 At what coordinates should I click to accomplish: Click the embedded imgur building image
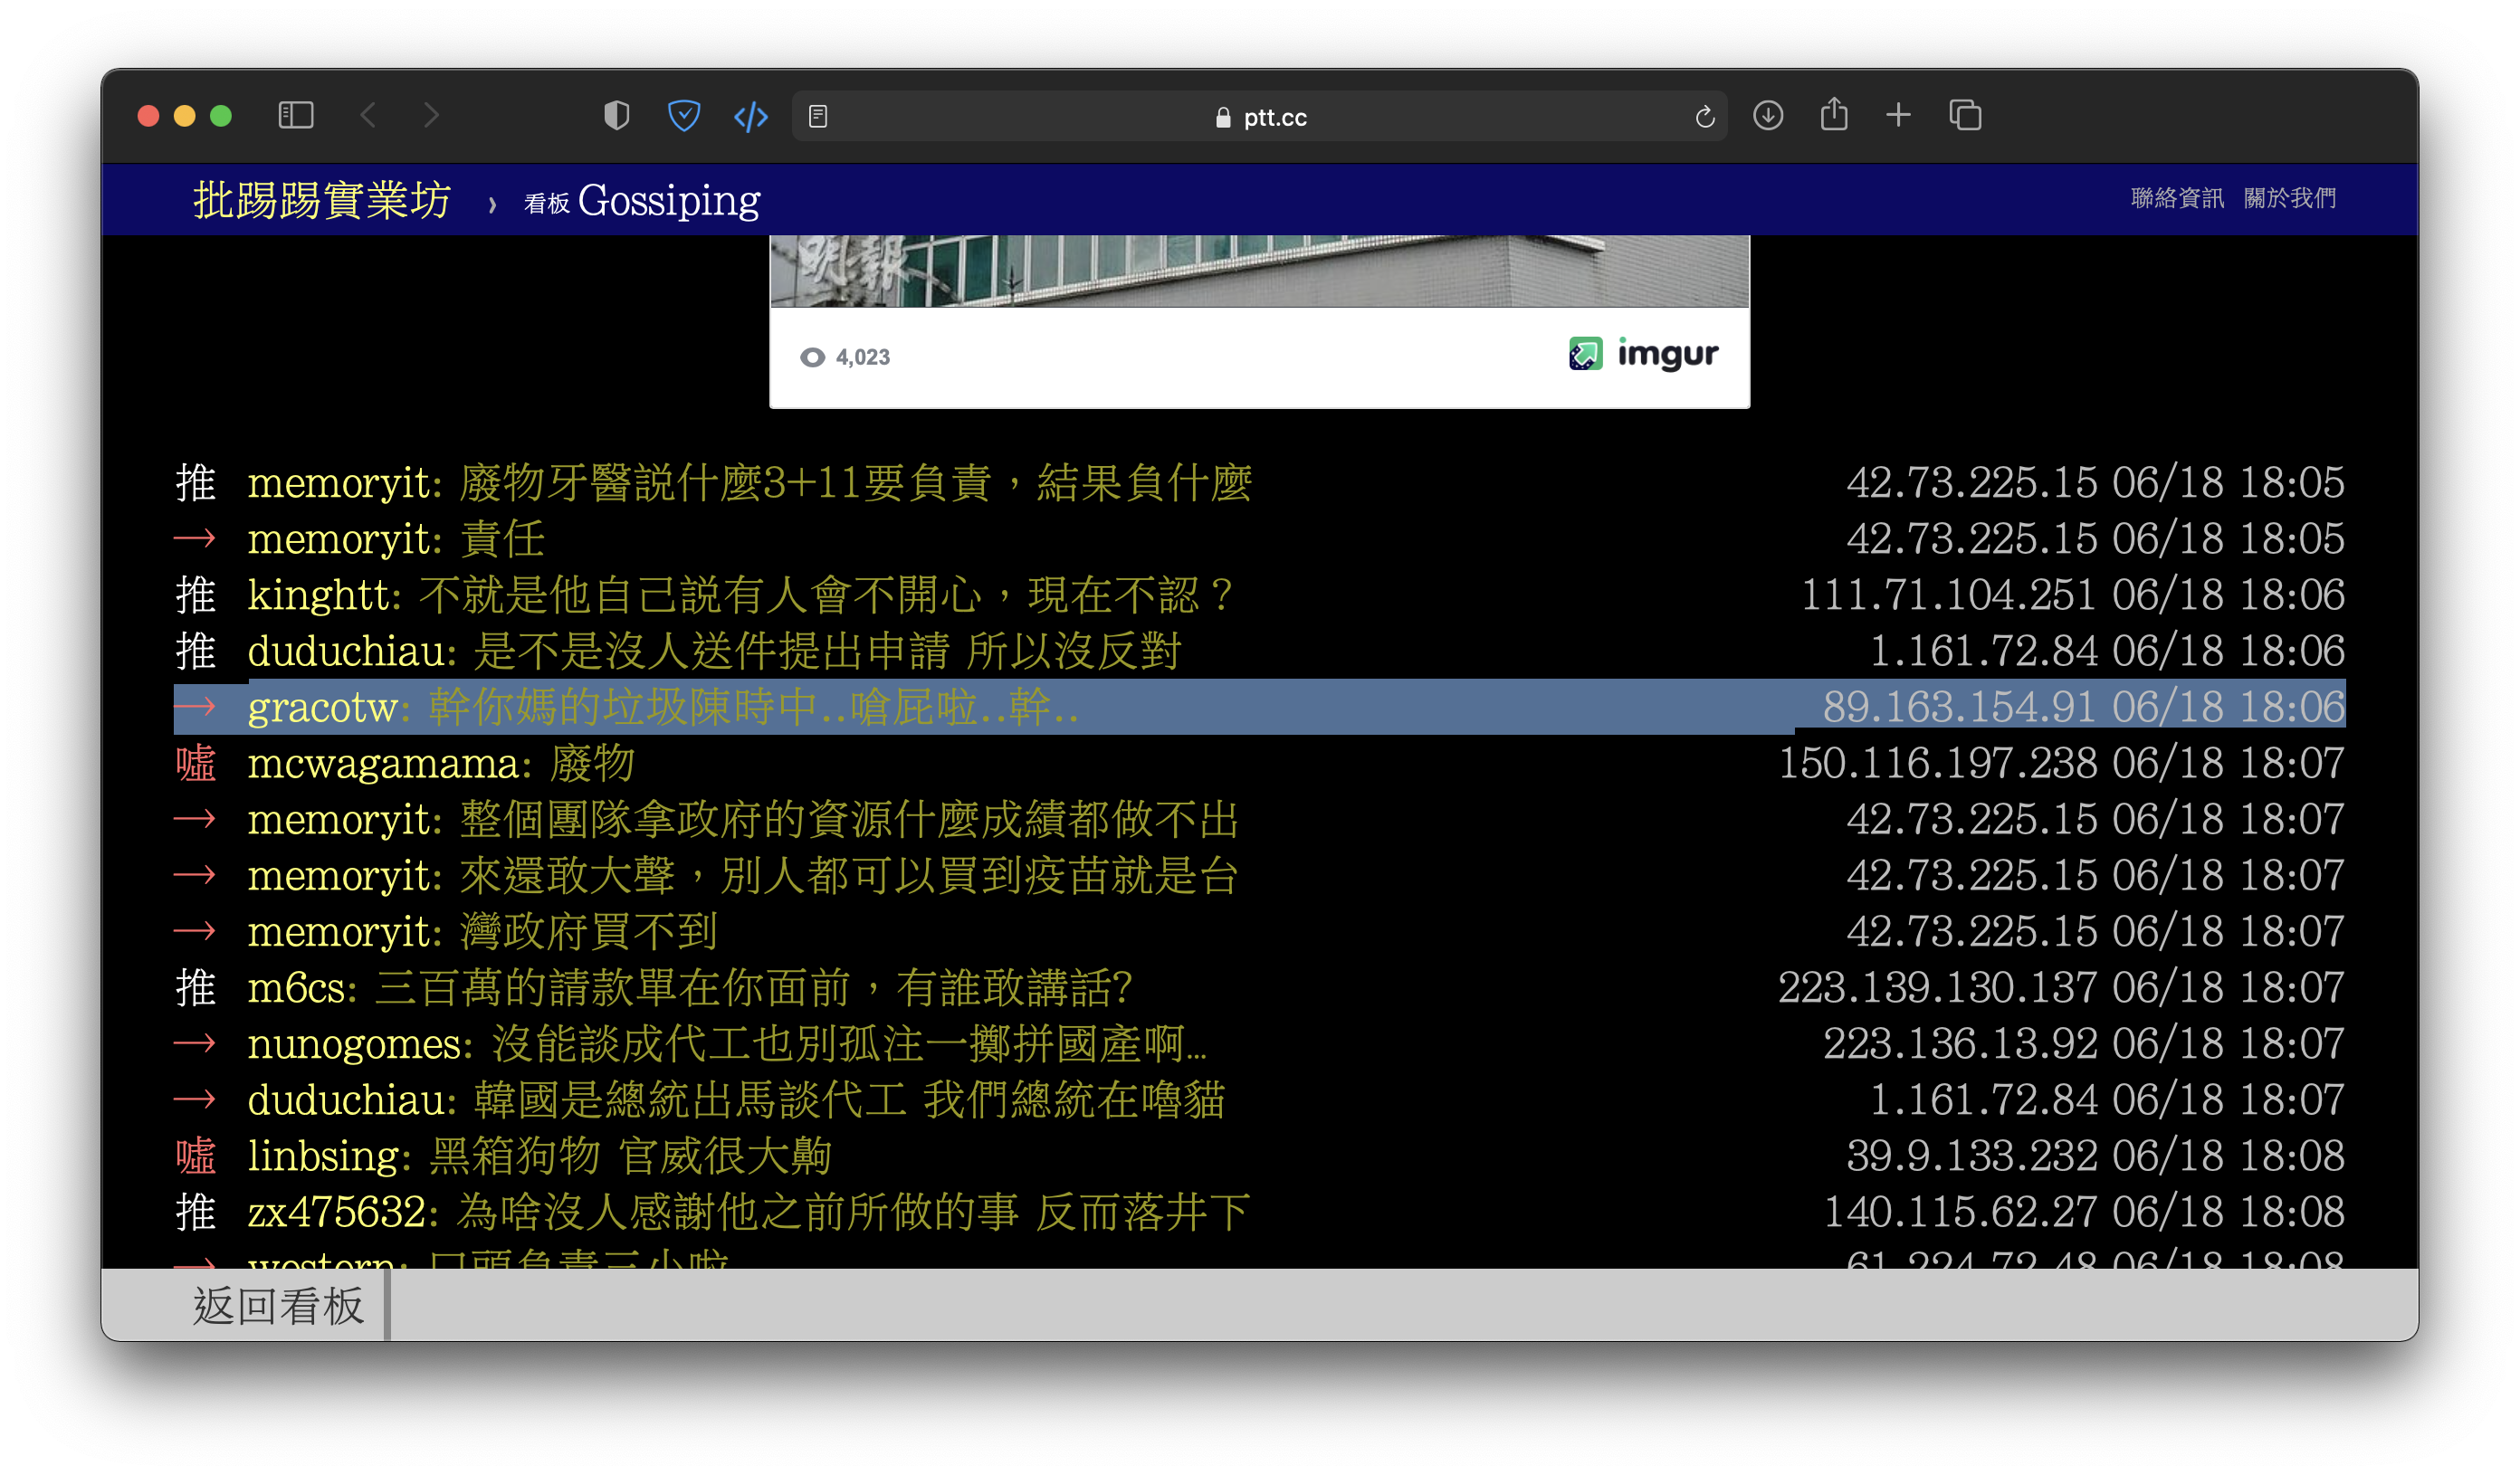[x=1259, y=270]
